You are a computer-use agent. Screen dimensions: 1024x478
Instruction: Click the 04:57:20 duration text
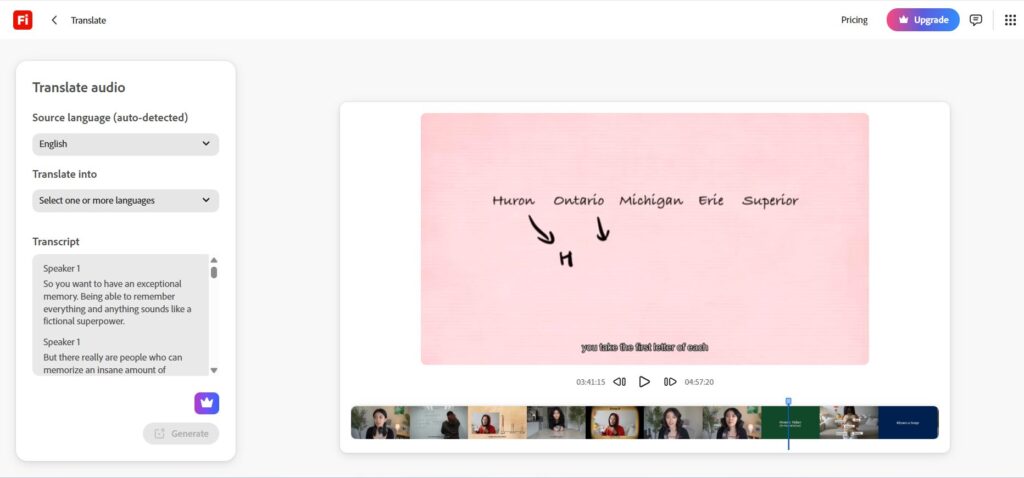point(699,382)
